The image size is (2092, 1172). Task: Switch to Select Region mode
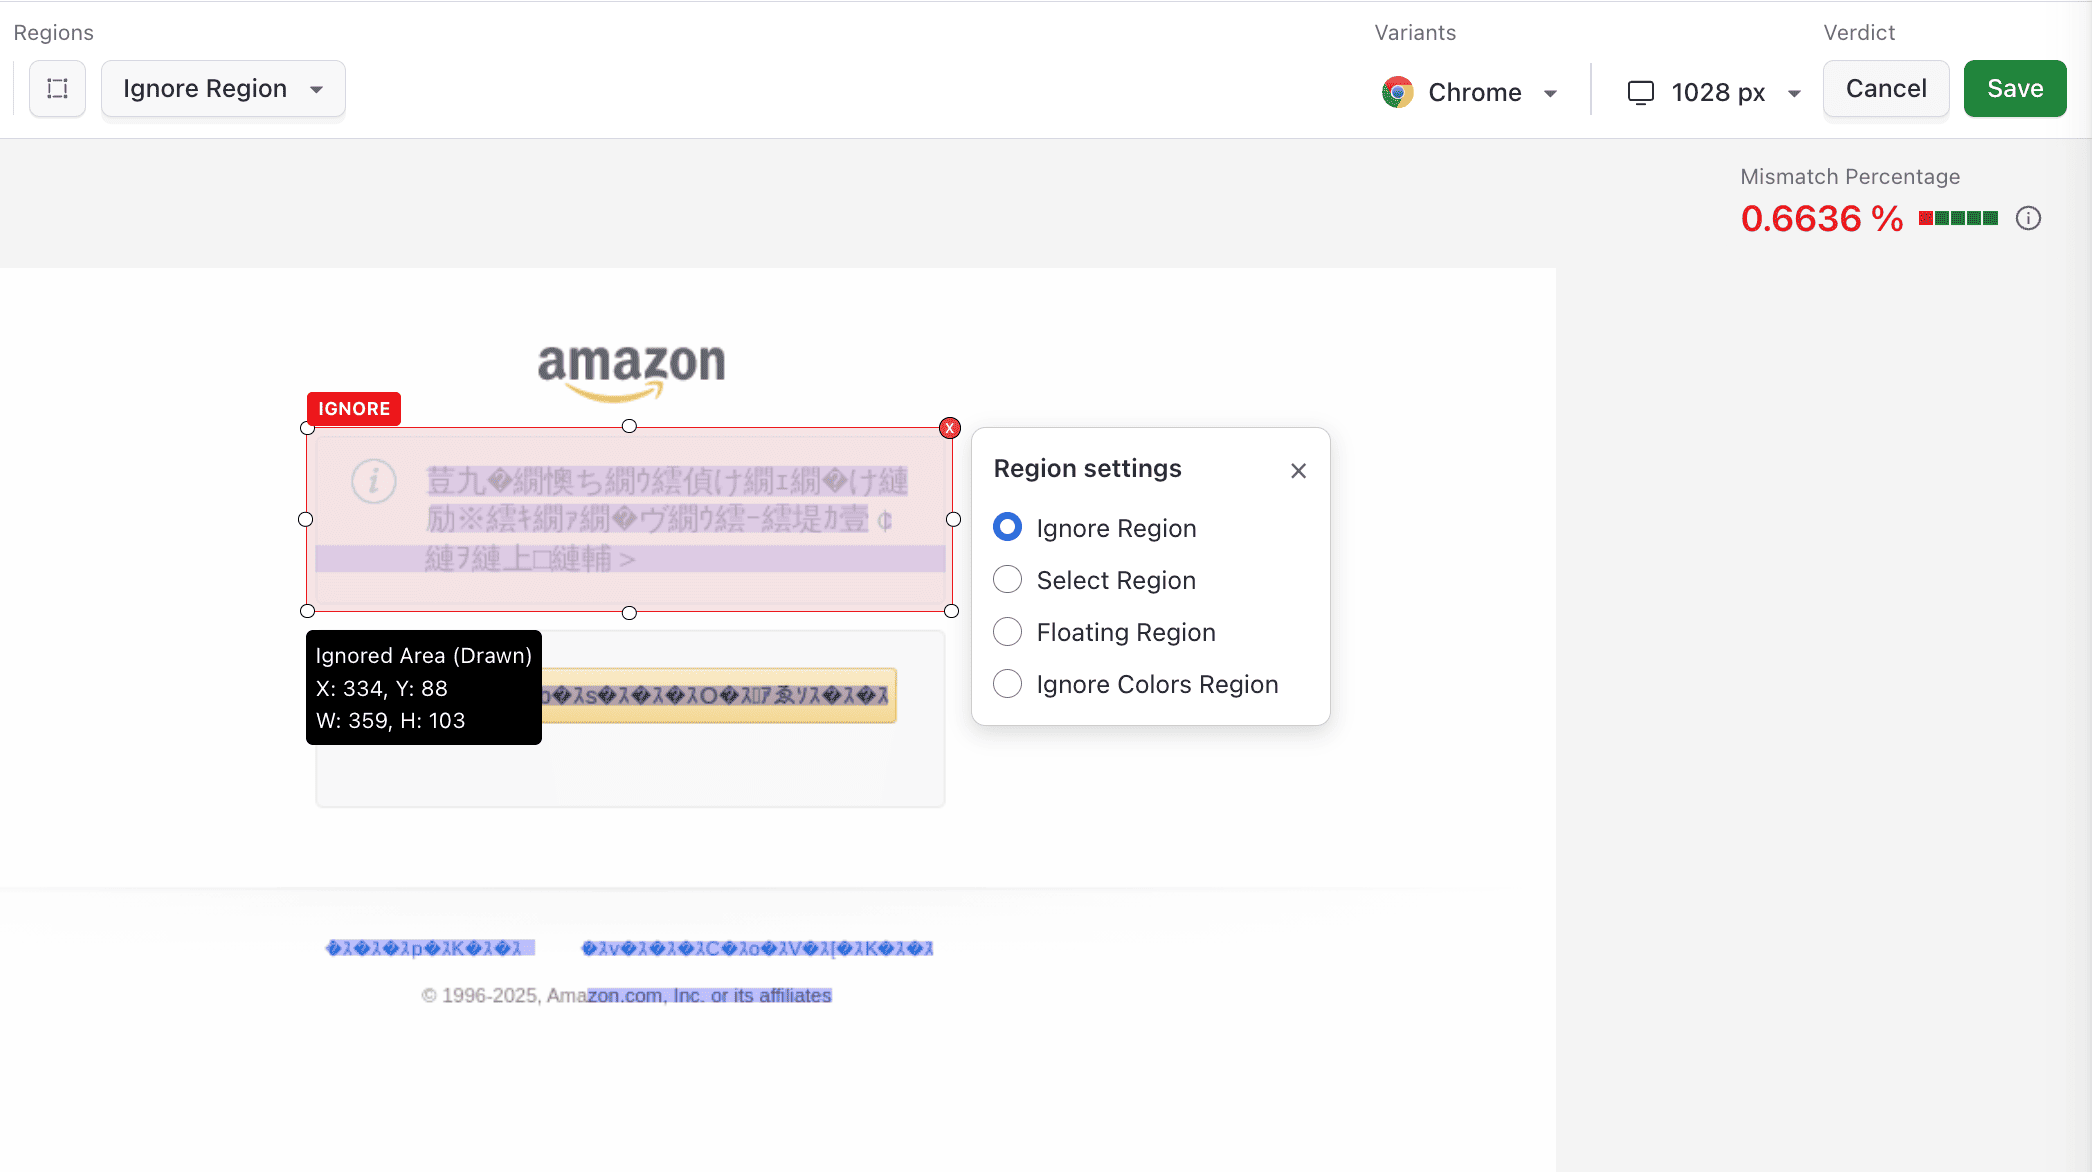tap(1007, 579)
